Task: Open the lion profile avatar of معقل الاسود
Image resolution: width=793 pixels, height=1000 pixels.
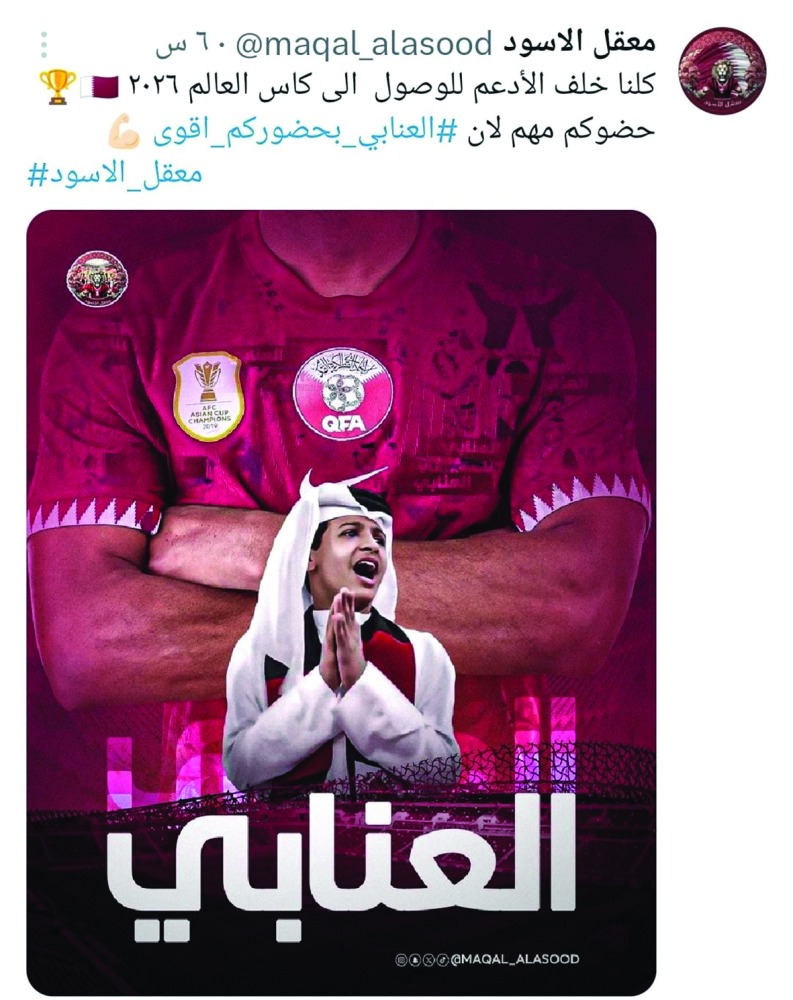Action: point(722,70)
